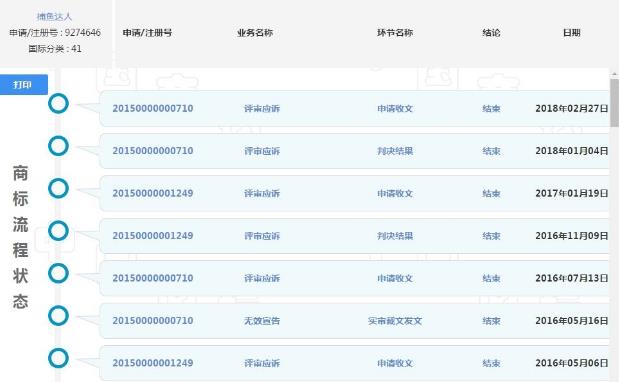Click the 业务名称 column header
The width and height of the screenshot is (619, 382).
pyautogui.click(x=255, y=33)
